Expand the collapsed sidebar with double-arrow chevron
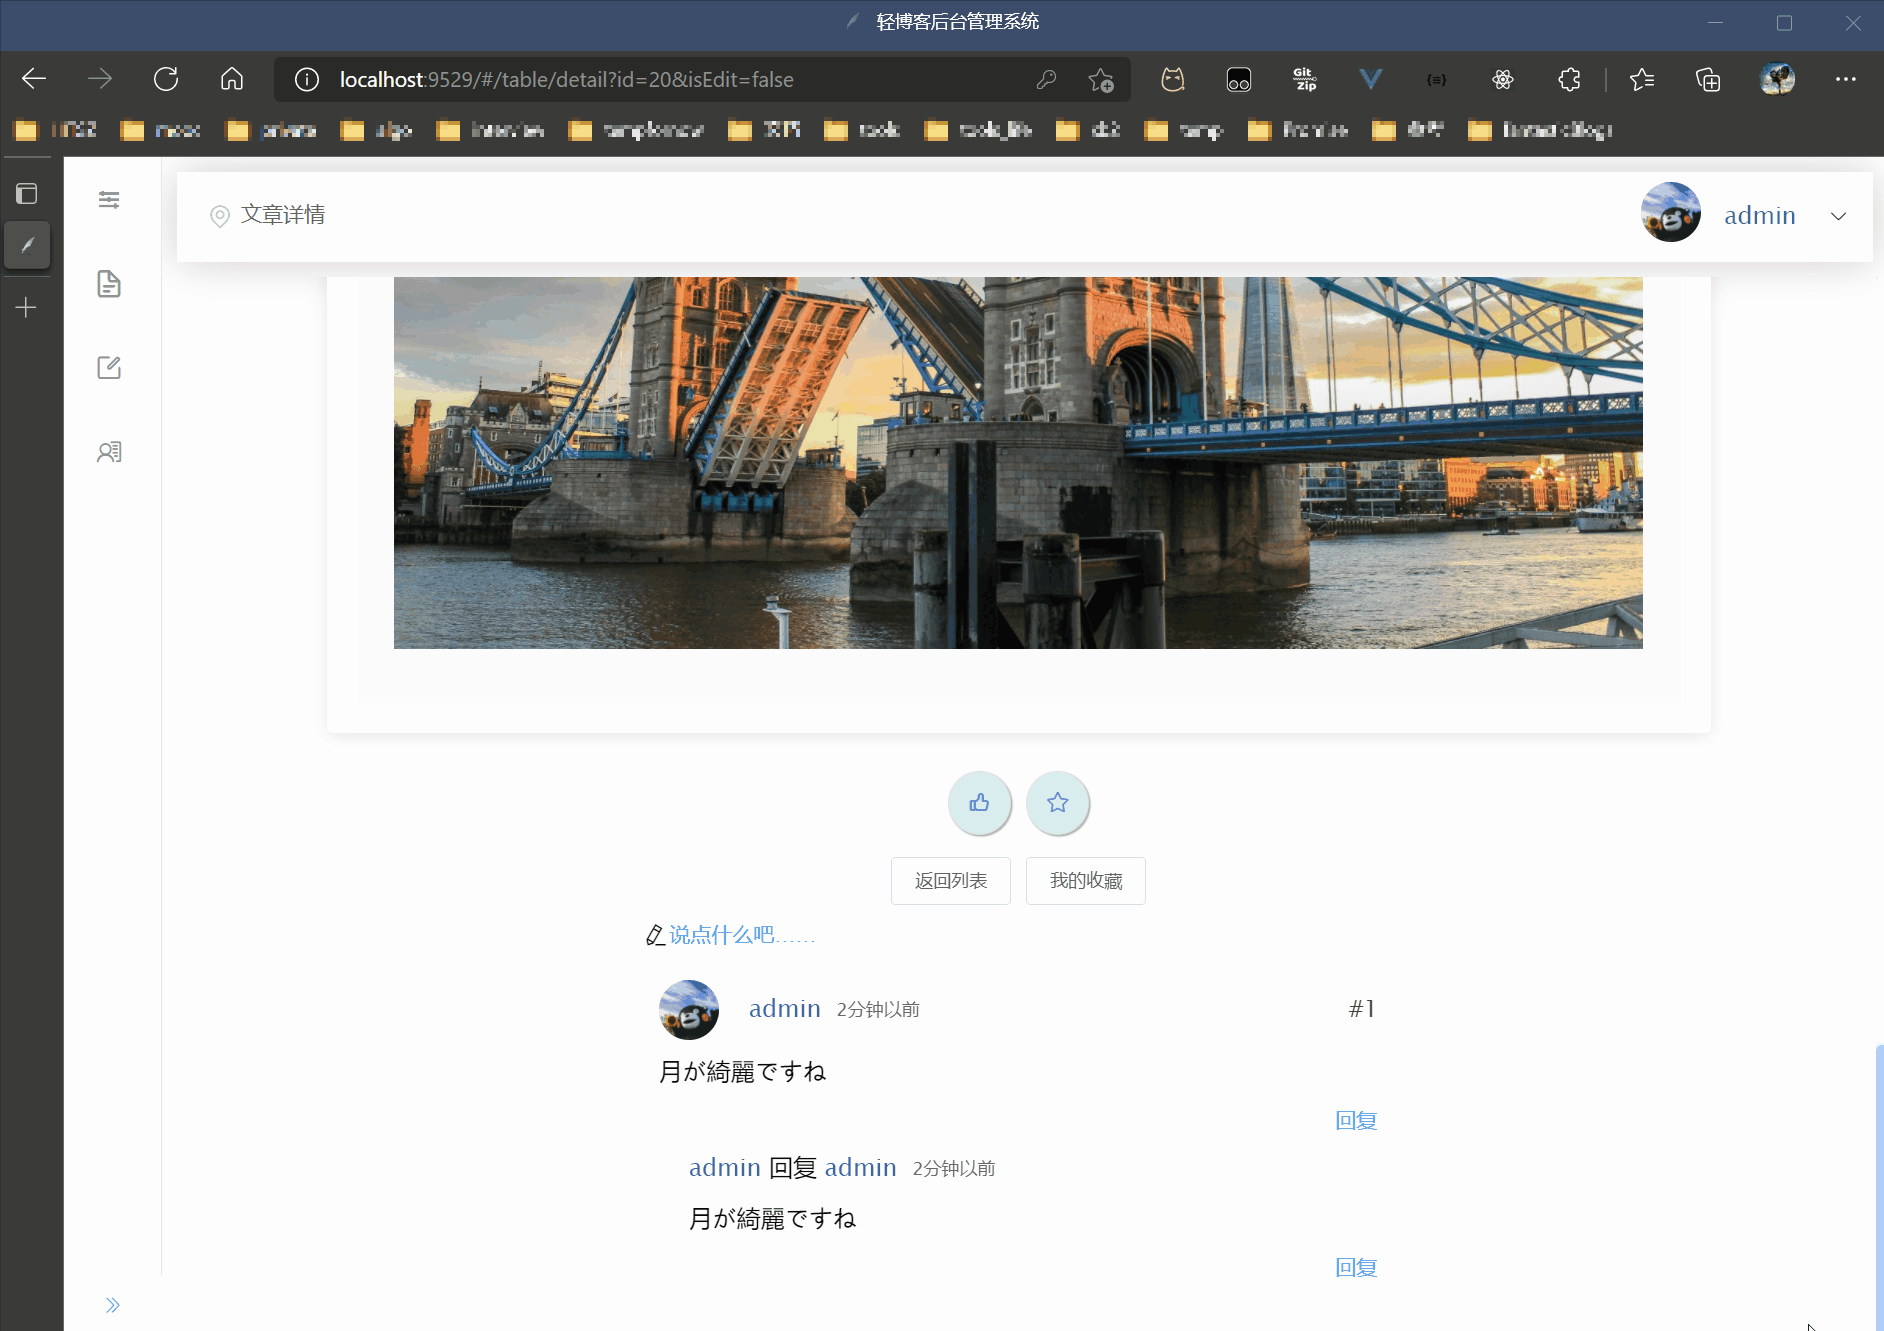This screenshot has width=1884, height=1331. point(112,1304)
